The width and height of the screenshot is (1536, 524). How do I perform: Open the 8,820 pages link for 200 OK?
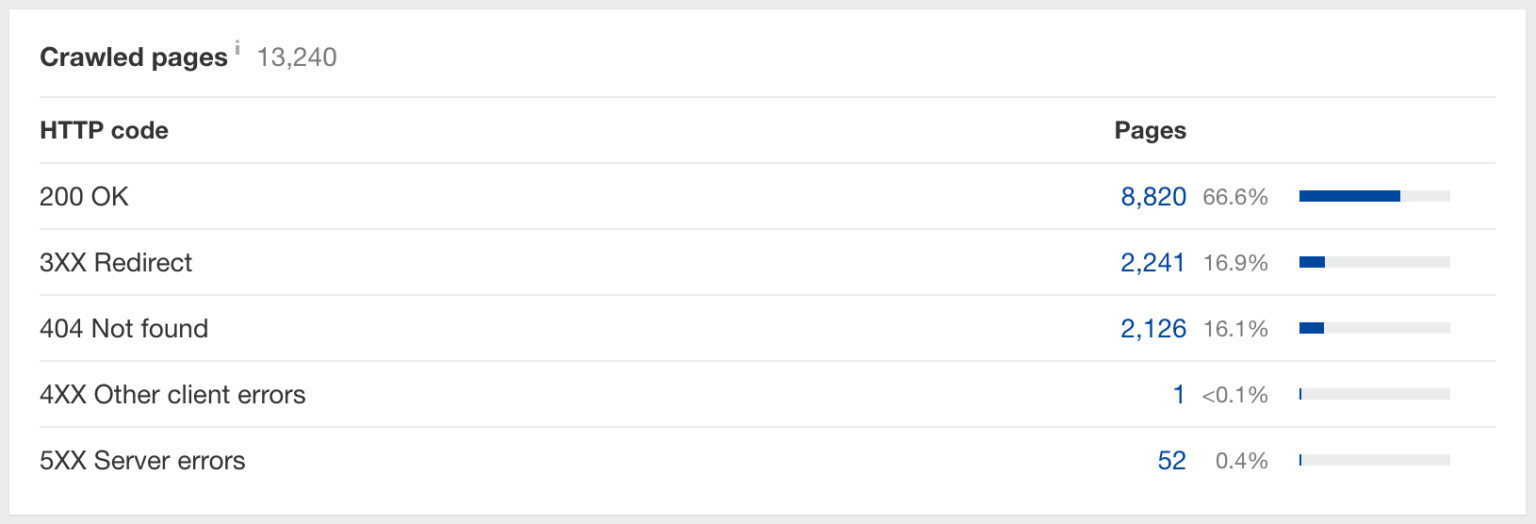click(x=1153, y=197)
